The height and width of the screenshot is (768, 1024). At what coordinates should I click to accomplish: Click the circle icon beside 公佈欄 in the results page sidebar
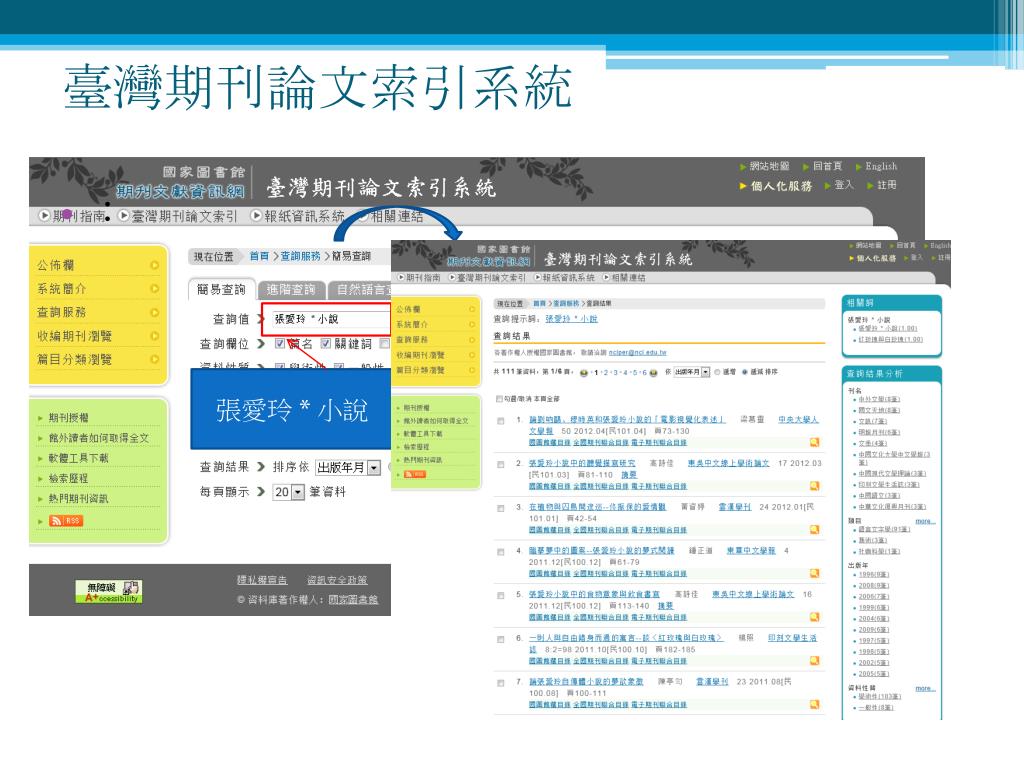click(x=472, y=309)
